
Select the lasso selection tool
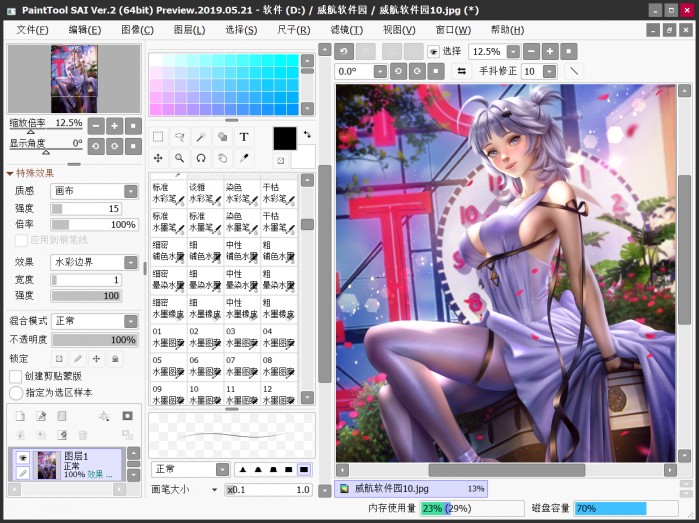(180, 137)
